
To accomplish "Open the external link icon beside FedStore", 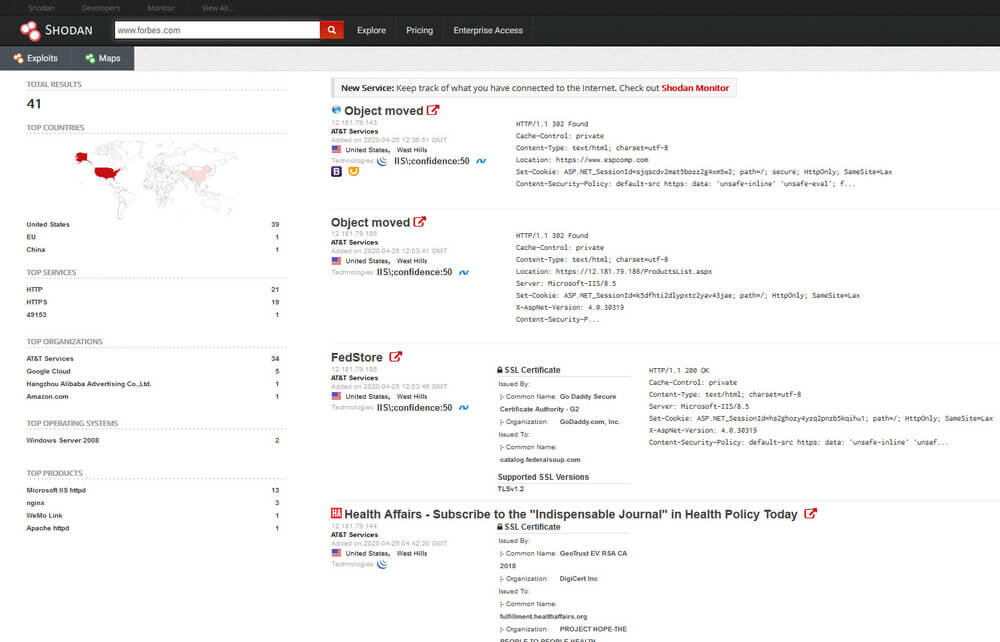I will pyautogui.click(x=395, y=357).
